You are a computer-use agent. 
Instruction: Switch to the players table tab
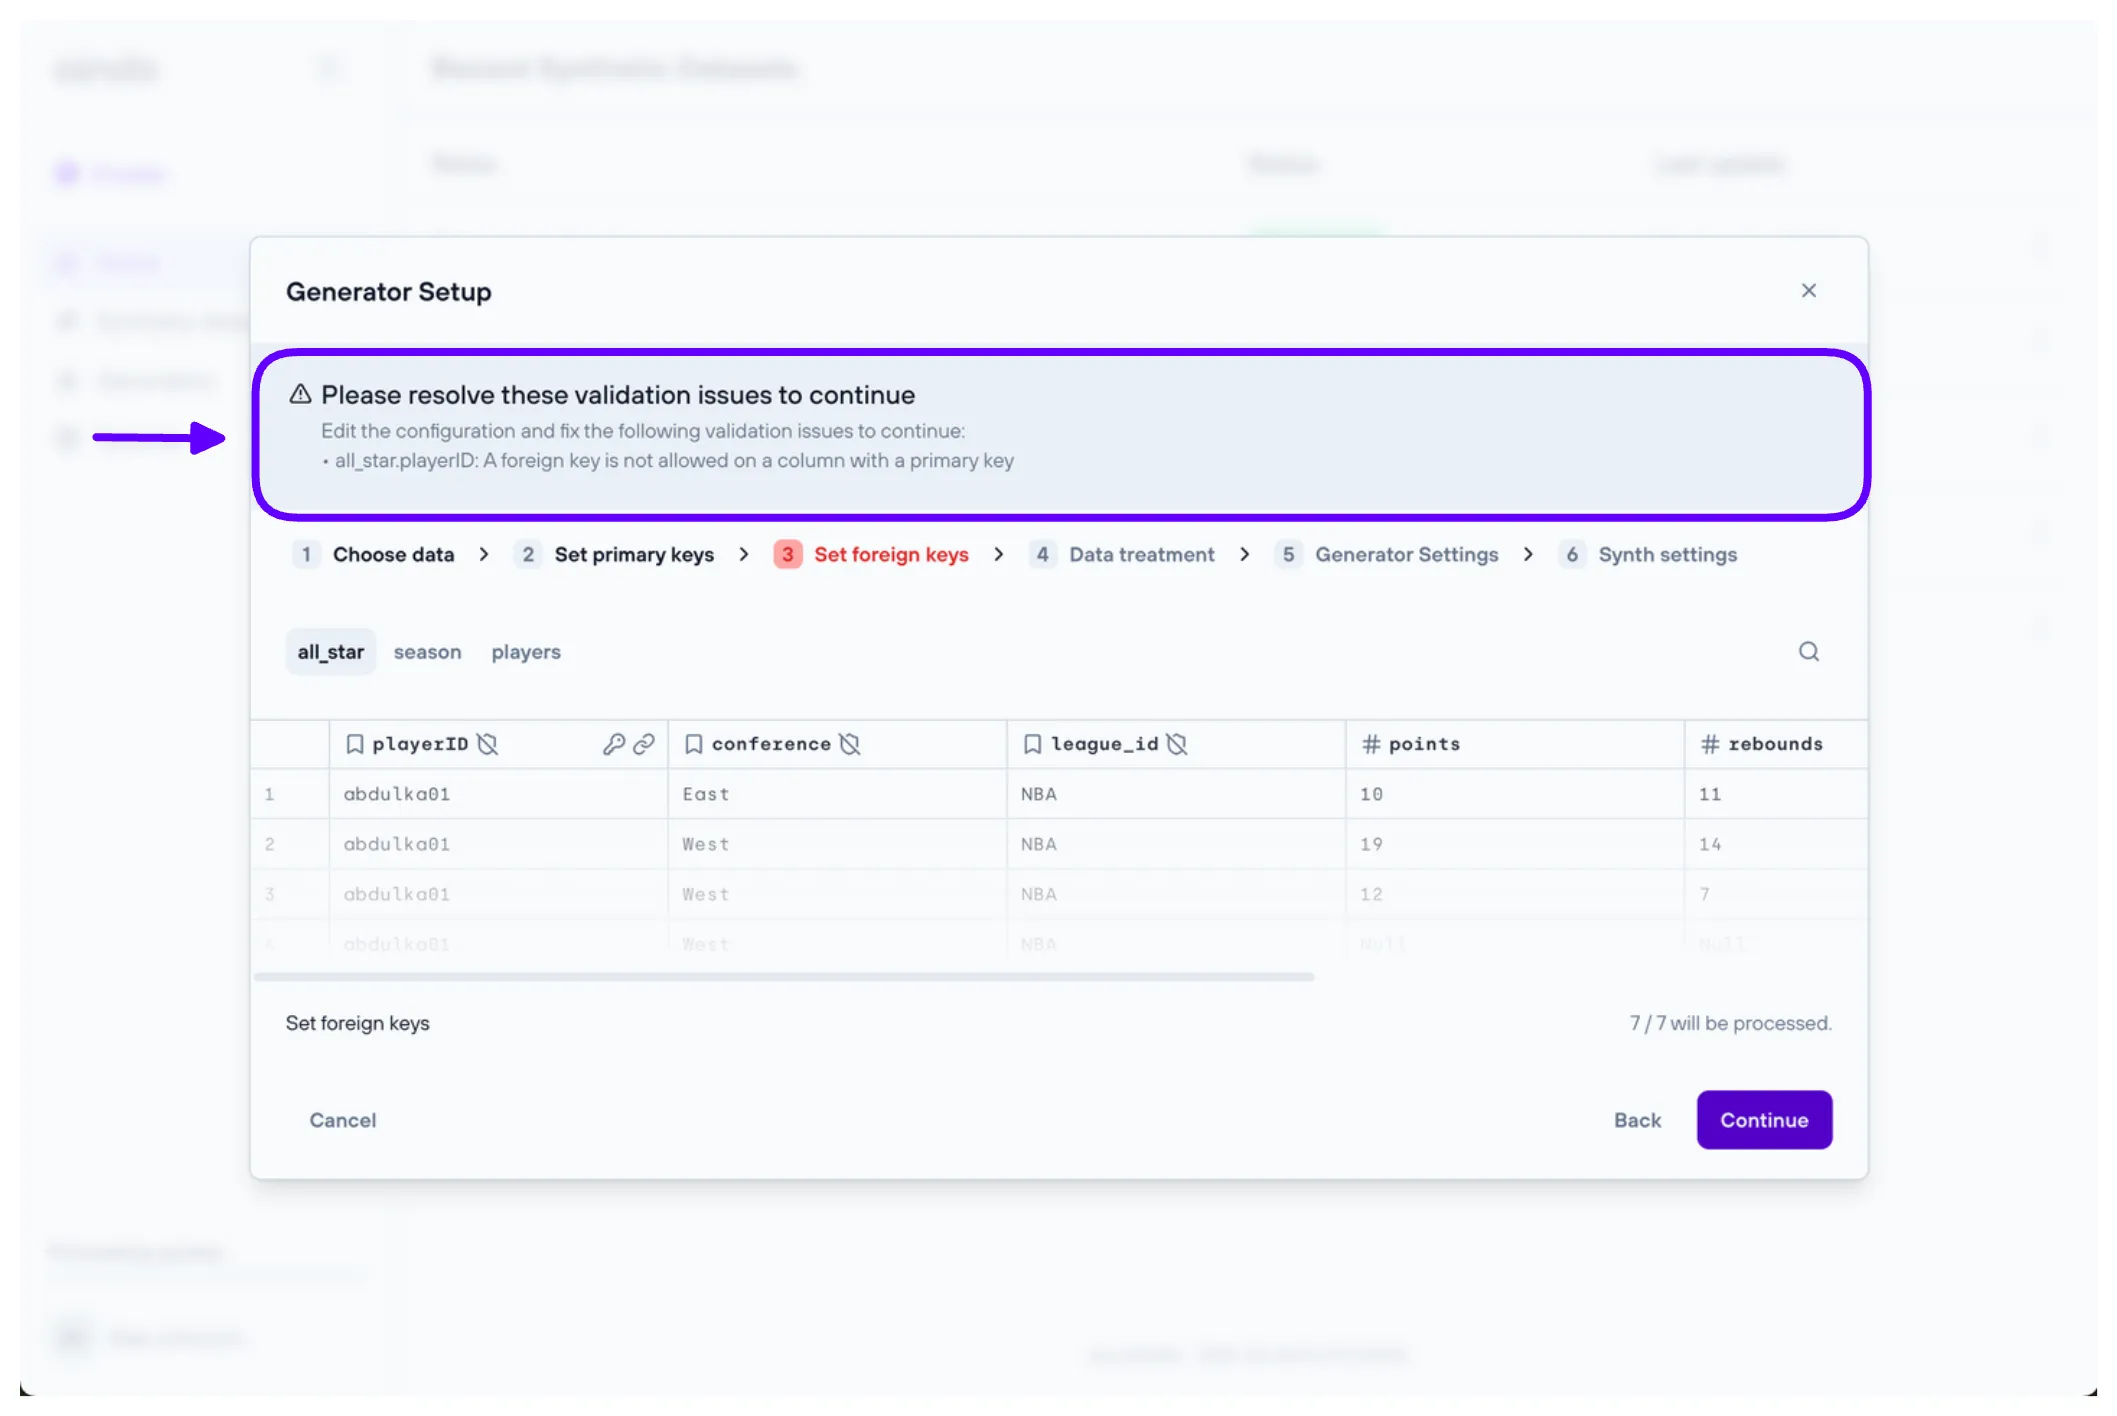pos(525,652)
